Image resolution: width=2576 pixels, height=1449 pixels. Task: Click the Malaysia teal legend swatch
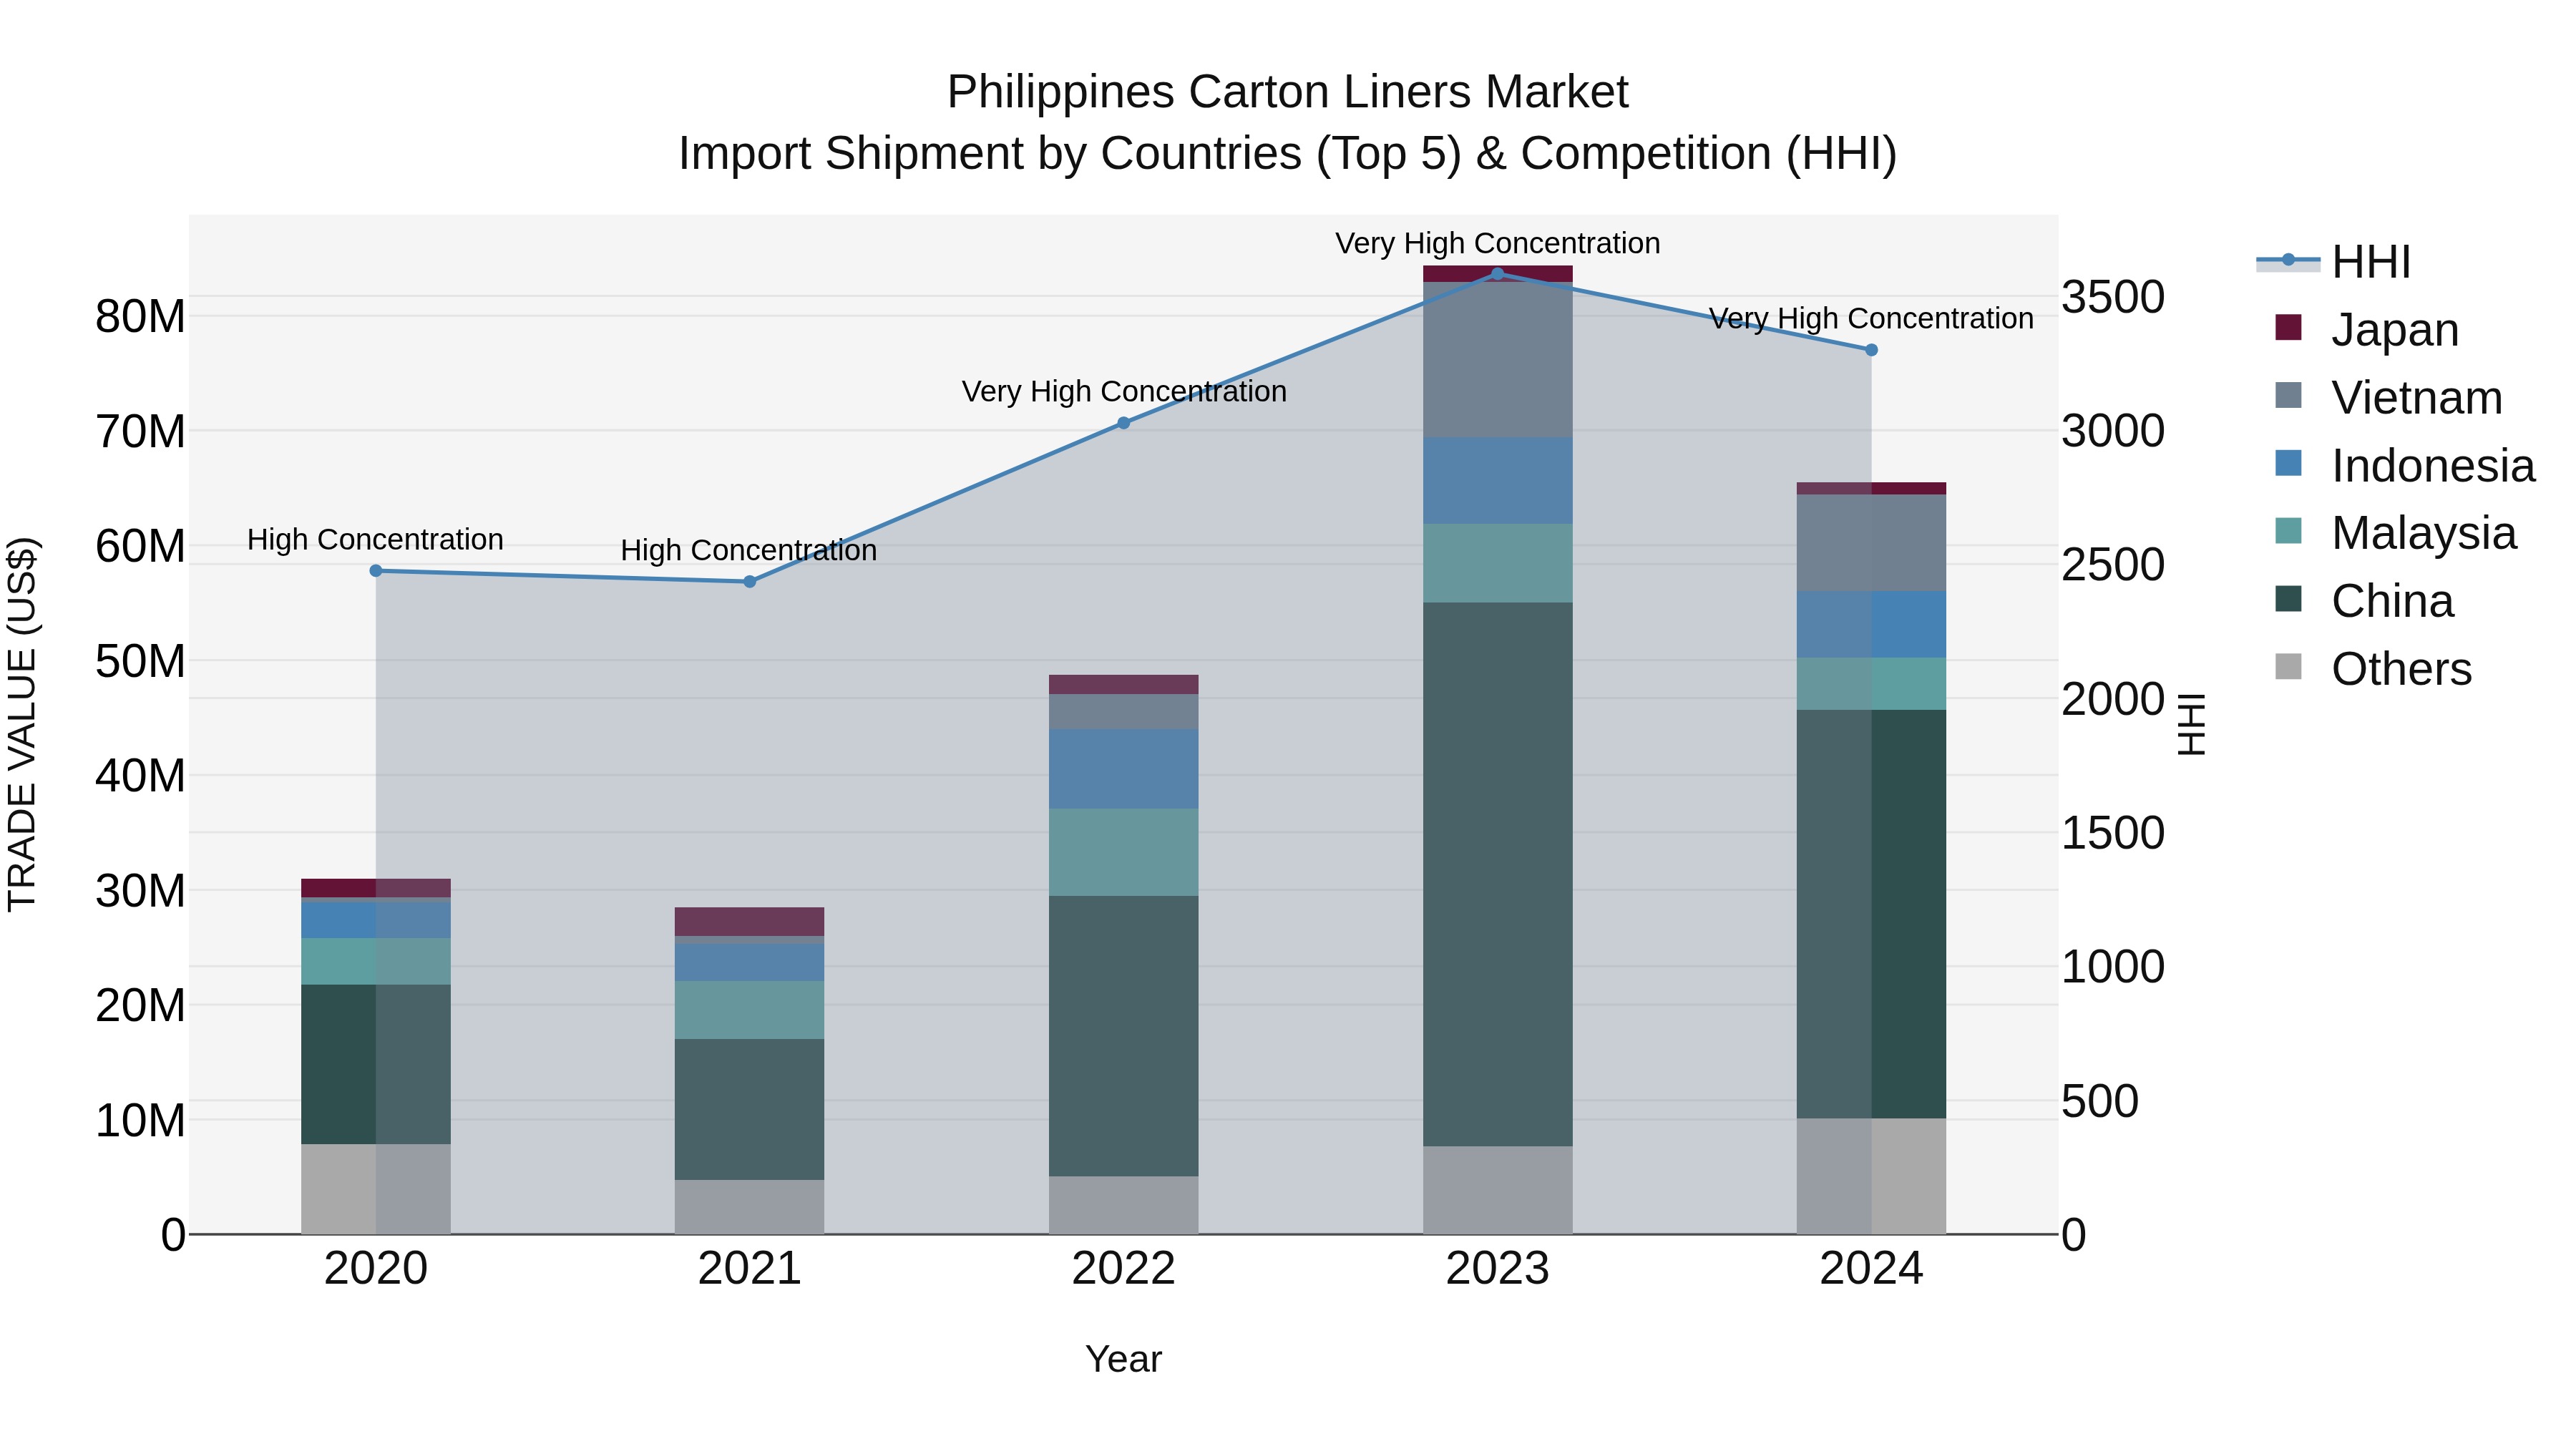coord(2288,530)
